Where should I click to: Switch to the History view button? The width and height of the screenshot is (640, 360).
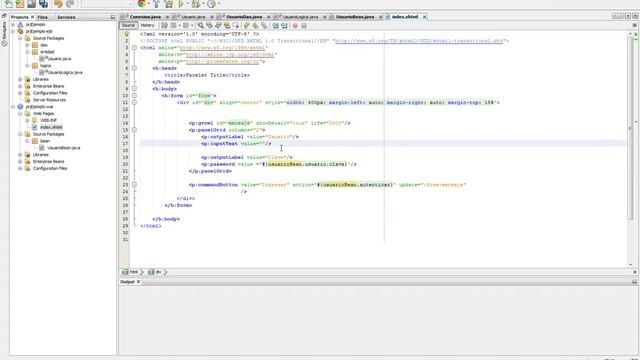click(147, 25)
